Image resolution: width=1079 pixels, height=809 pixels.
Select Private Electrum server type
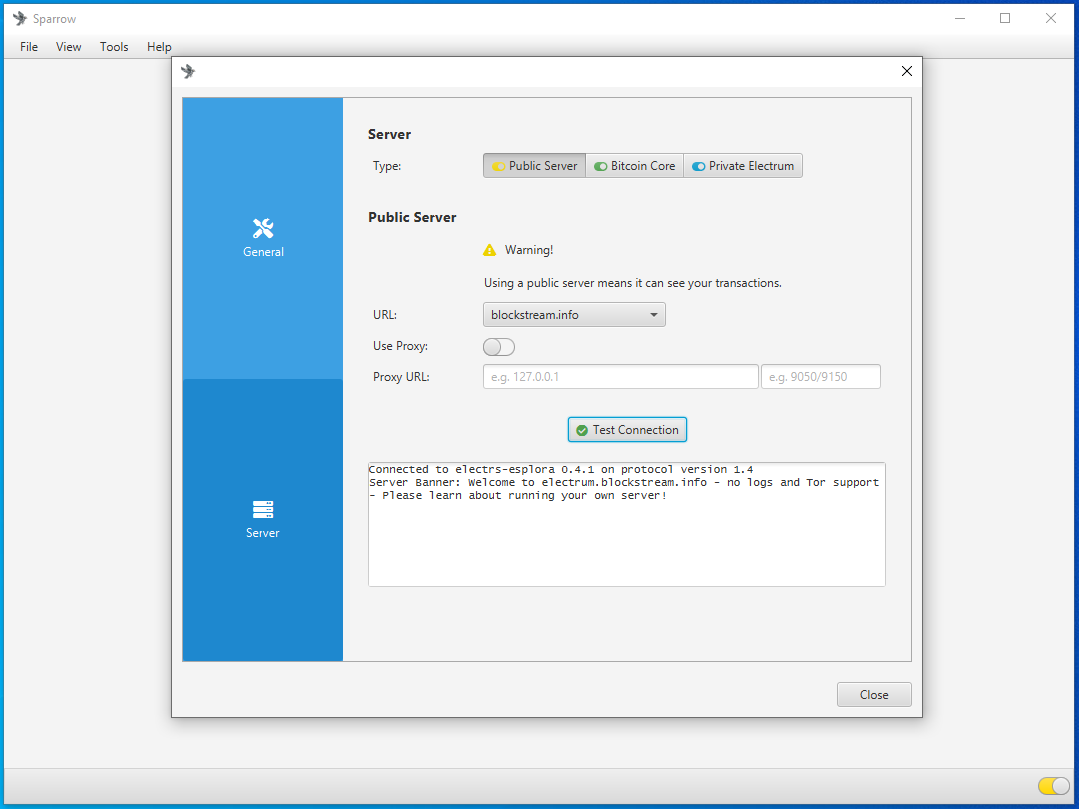[743, 166]
